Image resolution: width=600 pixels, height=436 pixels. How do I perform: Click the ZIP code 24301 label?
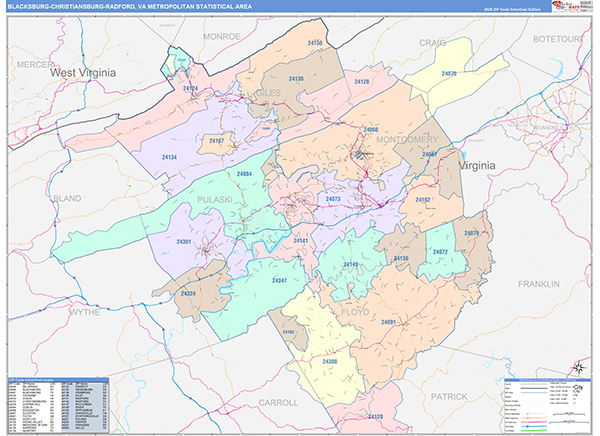183,243
